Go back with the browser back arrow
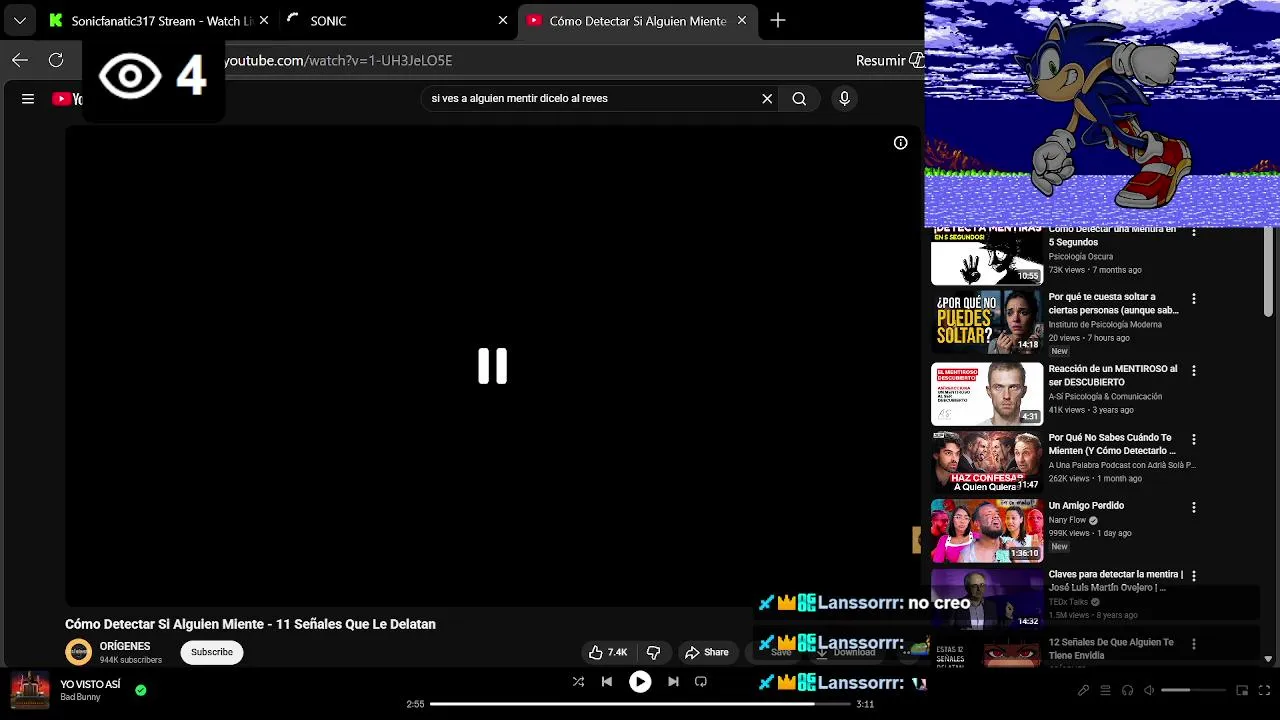This screenshot has width=1280, height=720. [x=20, y=60]
